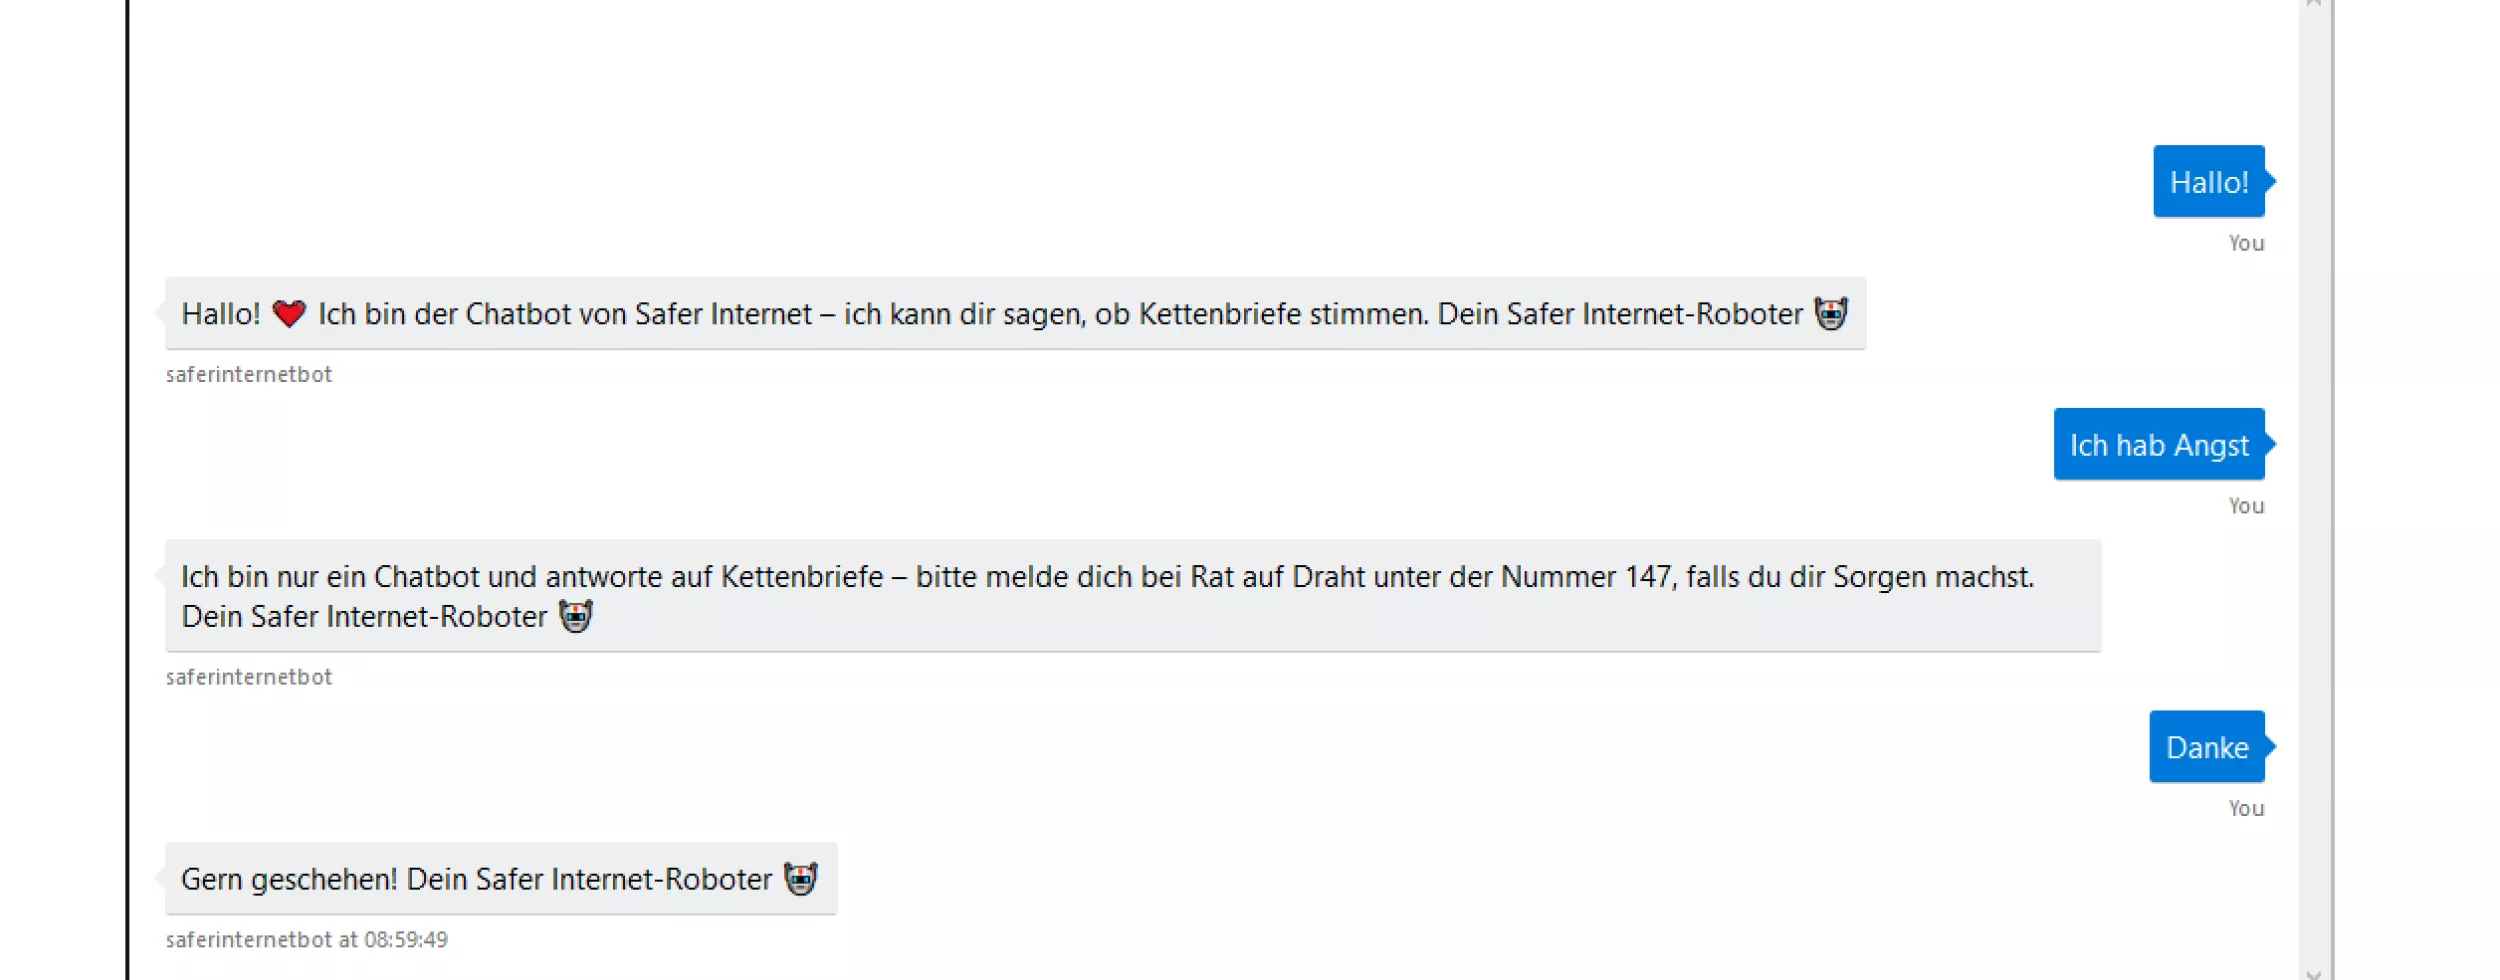Select the "Ich hab Angst" message bubble

pos(2158,445)
